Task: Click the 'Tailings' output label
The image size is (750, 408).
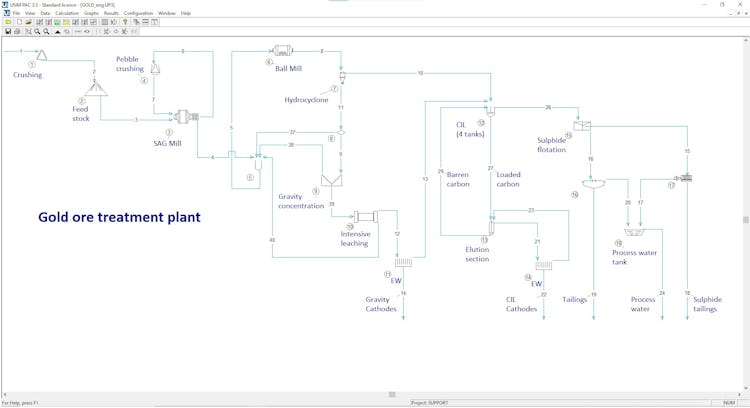Action: 574,299
